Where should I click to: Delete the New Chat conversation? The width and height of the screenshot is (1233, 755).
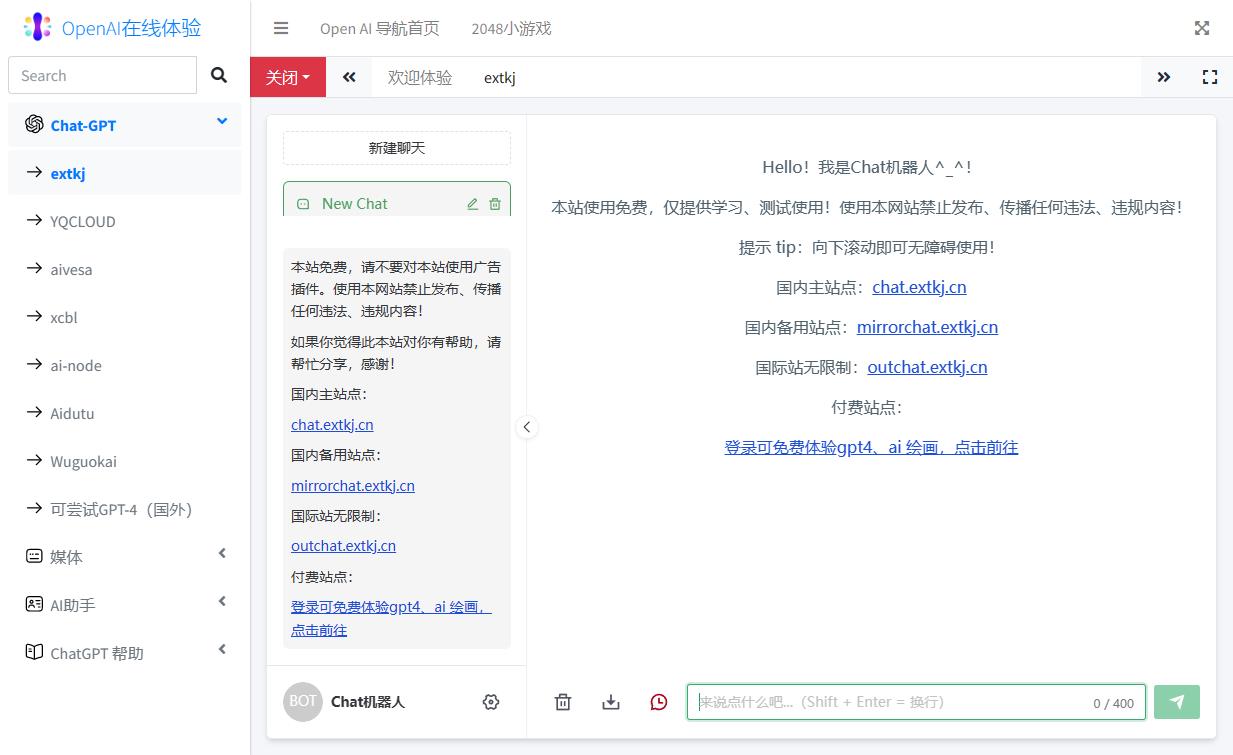(x=495, y=203)
